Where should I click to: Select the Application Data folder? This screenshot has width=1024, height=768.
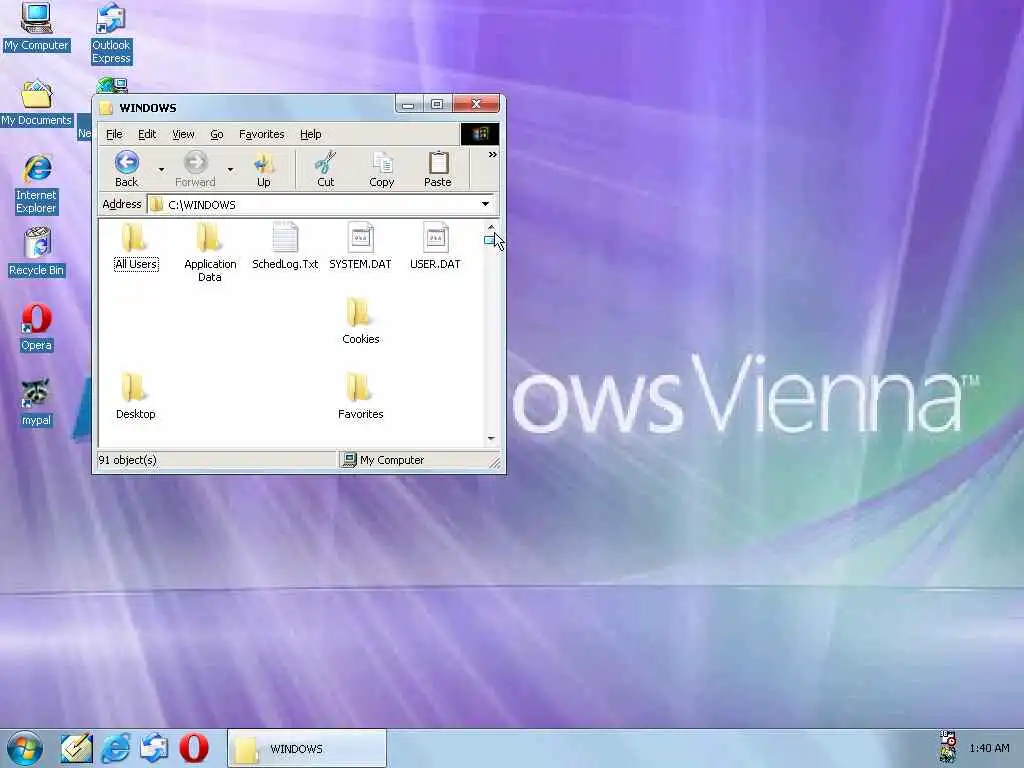210,252
